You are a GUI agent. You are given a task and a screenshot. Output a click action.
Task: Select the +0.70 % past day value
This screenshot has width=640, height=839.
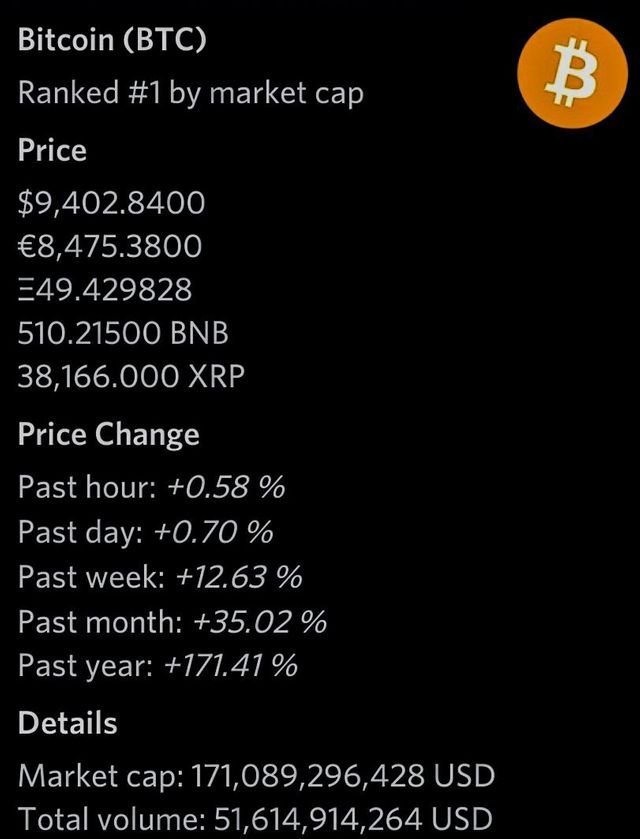click(x=213, y=532)
